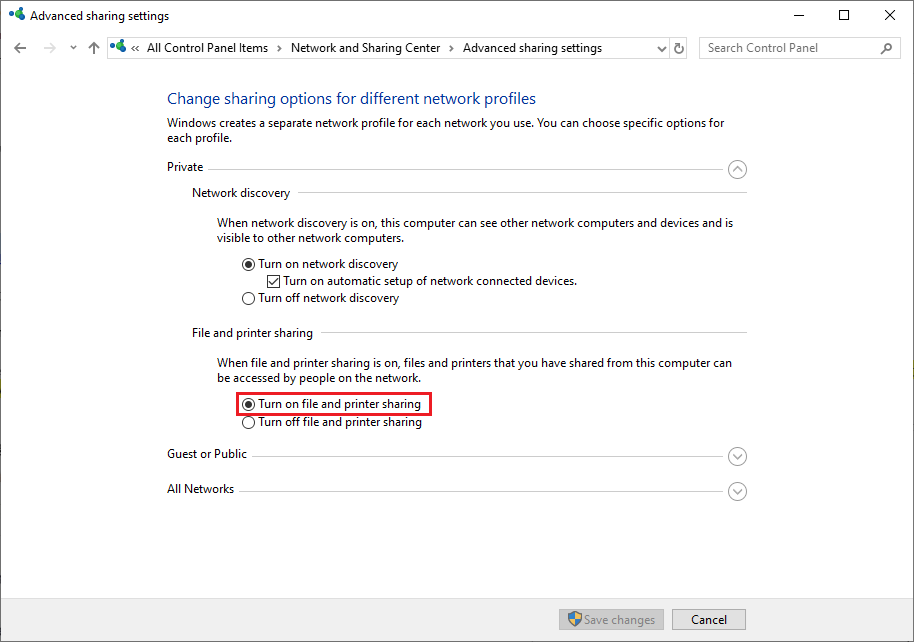Select Turn off network discovery

249,298
